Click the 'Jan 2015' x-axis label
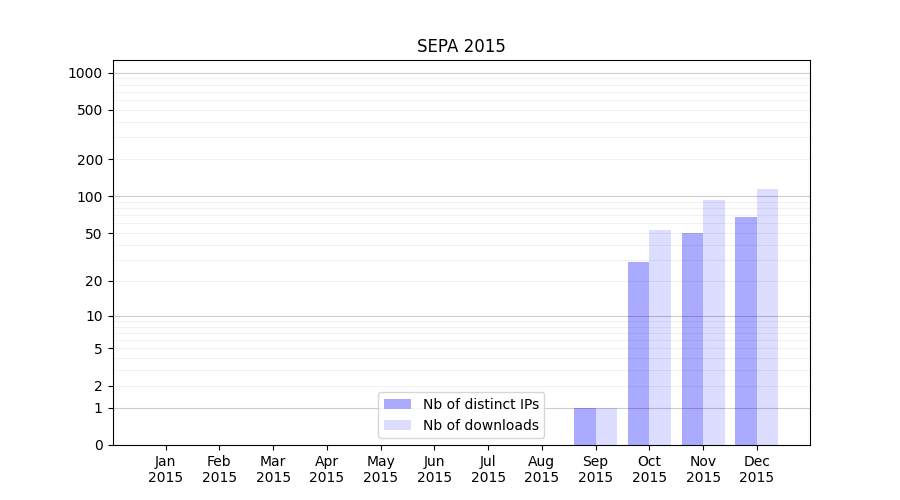Image resolution: width=900 pixels, height=500 pixels. click(166, 469)
